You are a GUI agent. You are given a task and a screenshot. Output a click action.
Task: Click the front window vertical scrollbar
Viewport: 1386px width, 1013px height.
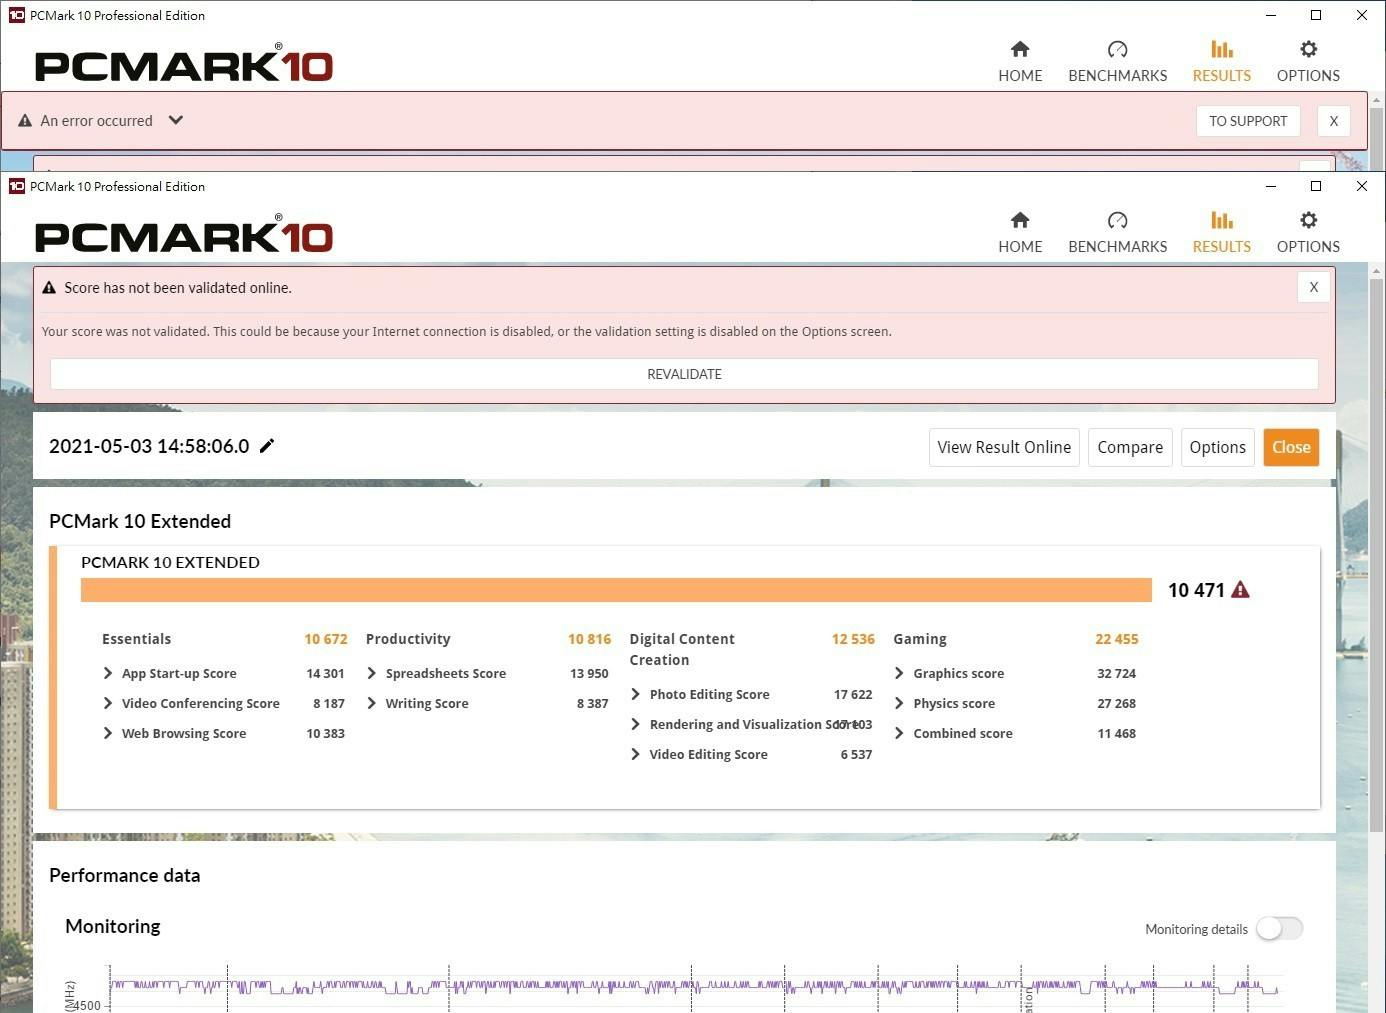tap(1377, 555)
